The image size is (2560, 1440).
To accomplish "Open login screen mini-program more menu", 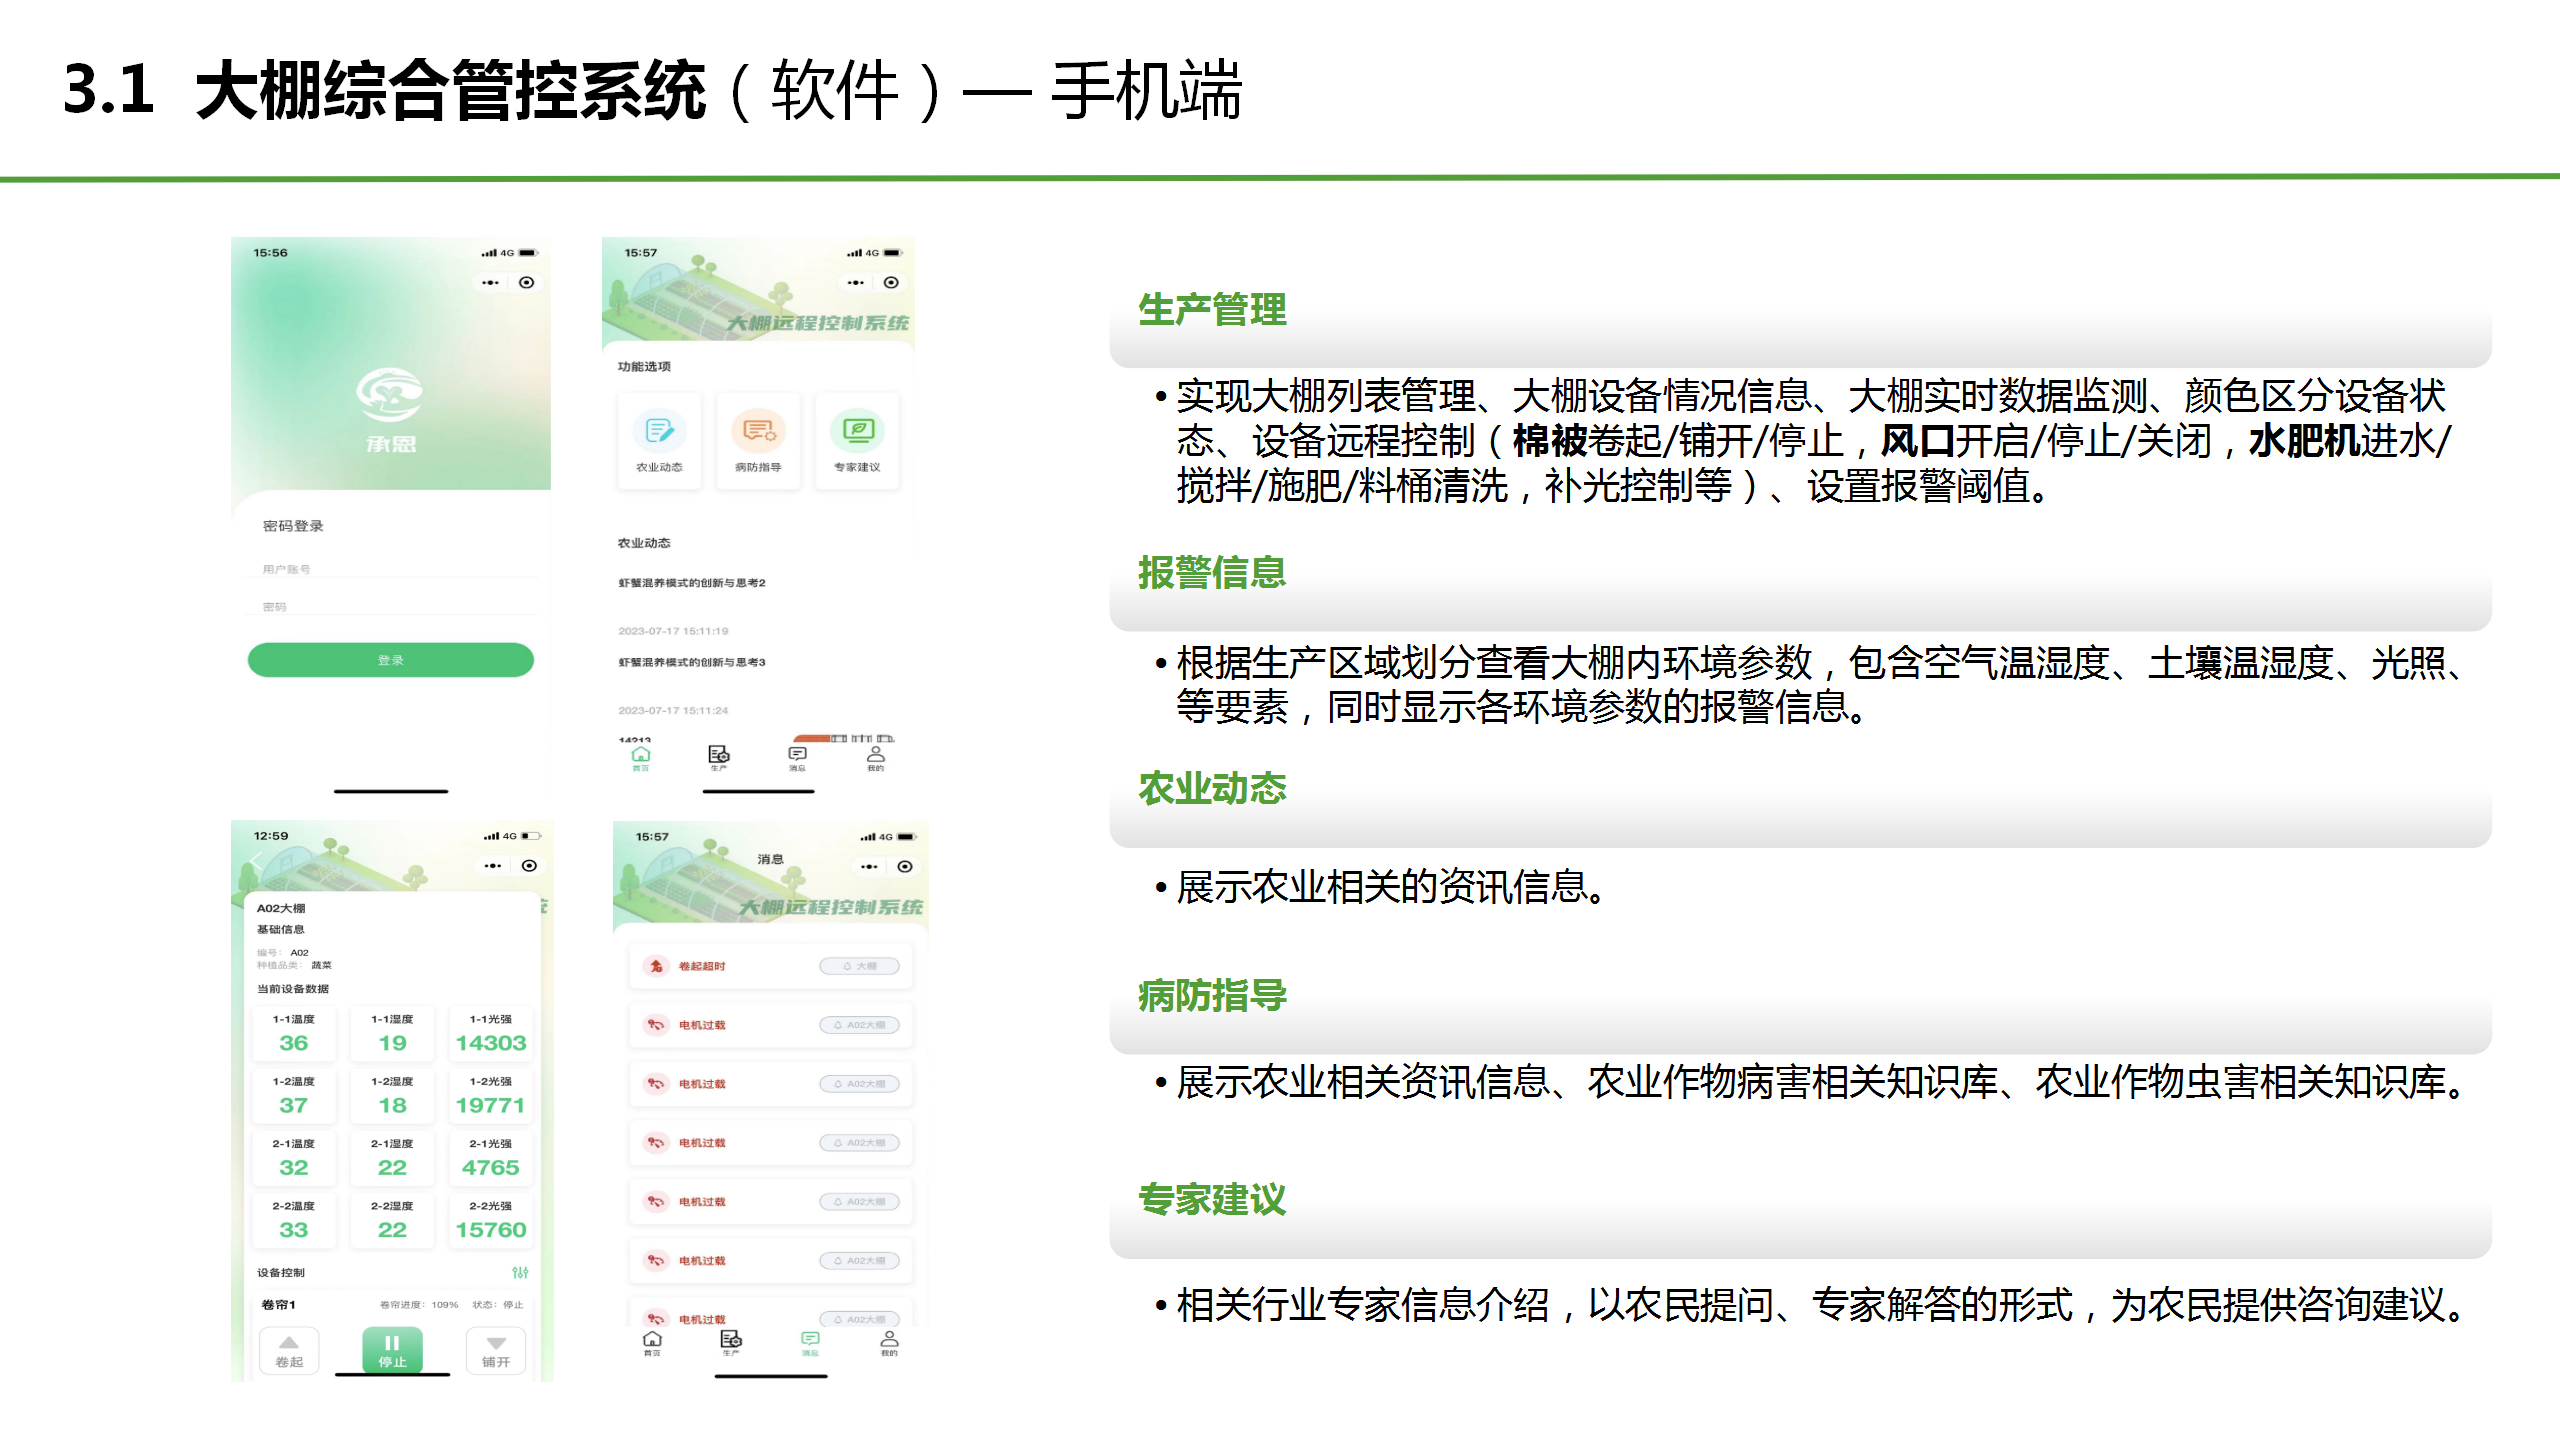I will 490,283.
